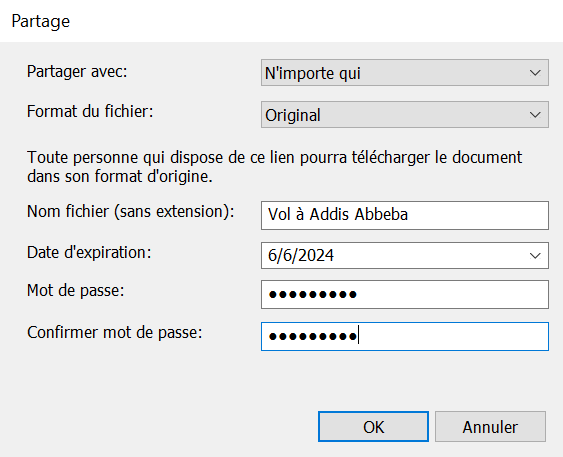Click in the Vol à Addis Abbeba field
563x457 pixels.
click(x=405, y=215)
